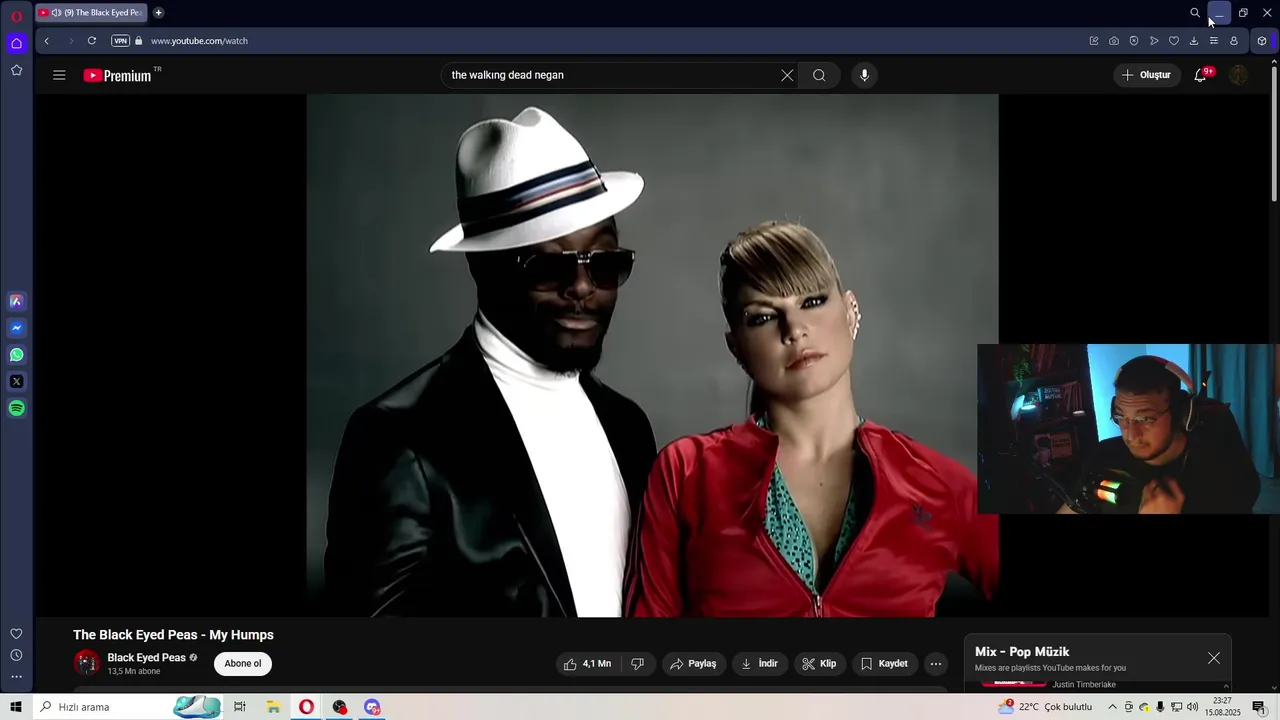Viewport: 1280px width, 720px height.
Task: Open the ad blocker shield icon
Action: coord(1134,41)
